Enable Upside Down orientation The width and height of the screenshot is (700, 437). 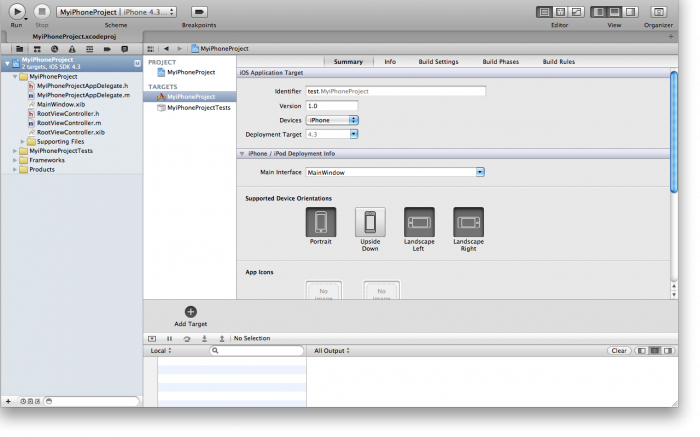coord(370,222)
